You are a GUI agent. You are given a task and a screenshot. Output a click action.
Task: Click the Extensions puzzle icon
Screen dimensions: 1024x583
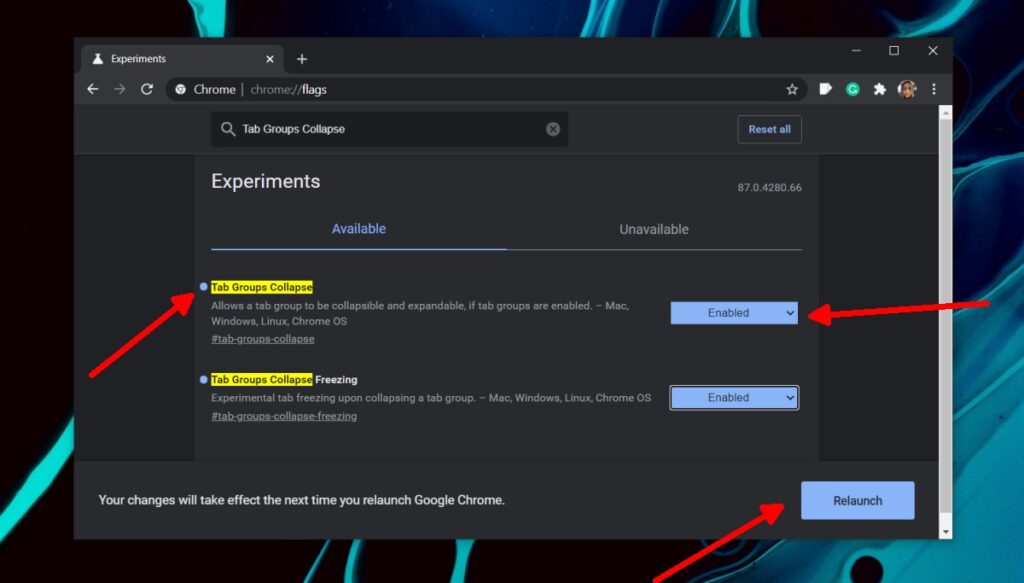point(879,89)
